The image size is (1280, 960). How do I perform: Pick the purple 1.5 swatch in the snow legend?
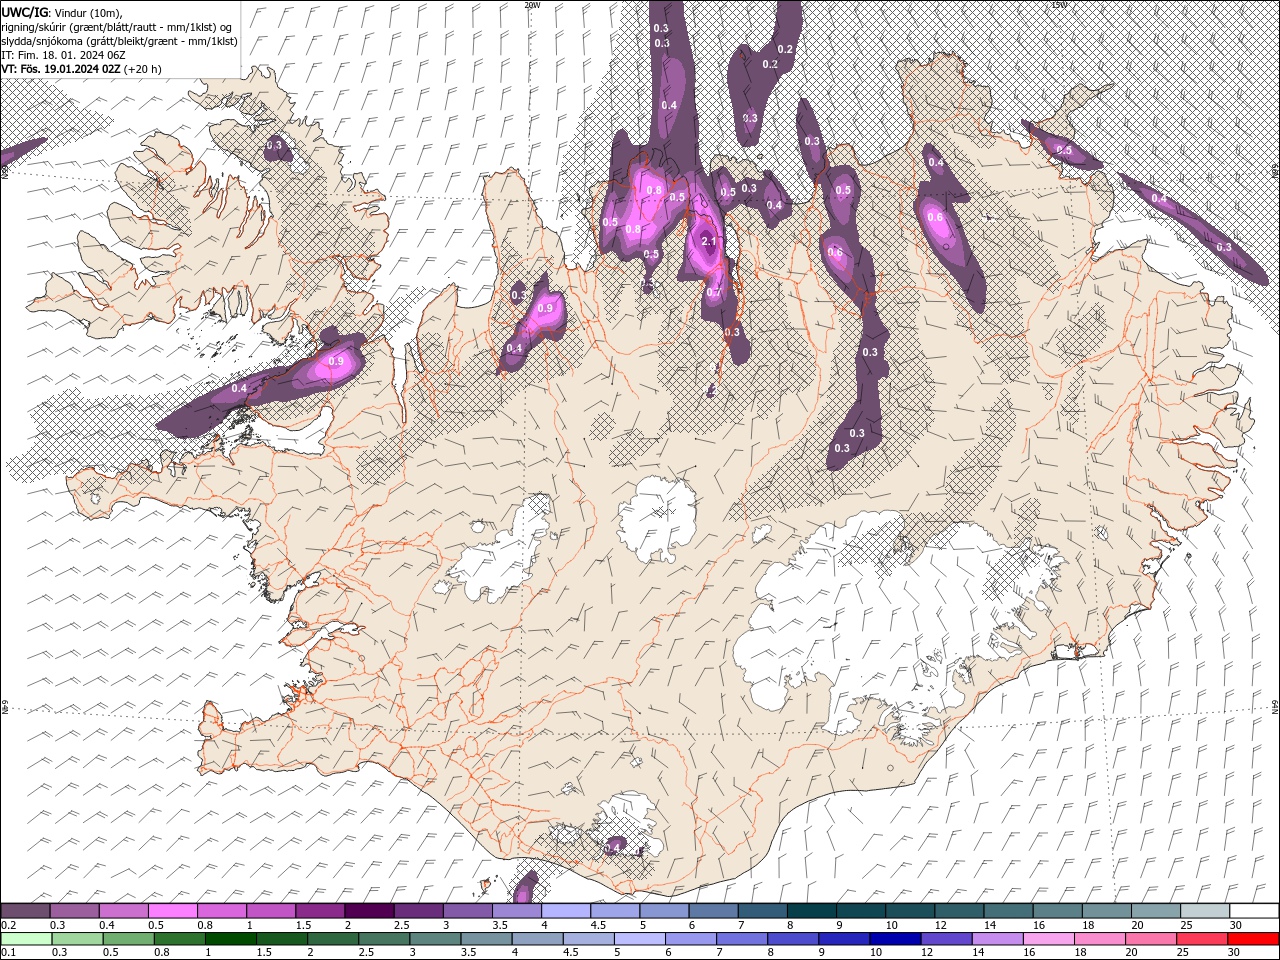click(x=319, y=911)
